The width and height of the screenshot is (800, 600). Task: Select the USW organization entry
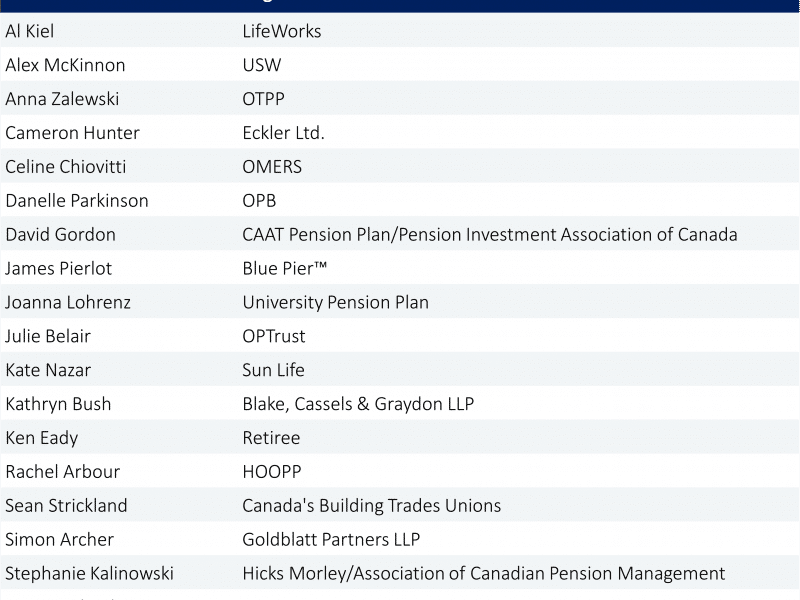pos(262,65)
